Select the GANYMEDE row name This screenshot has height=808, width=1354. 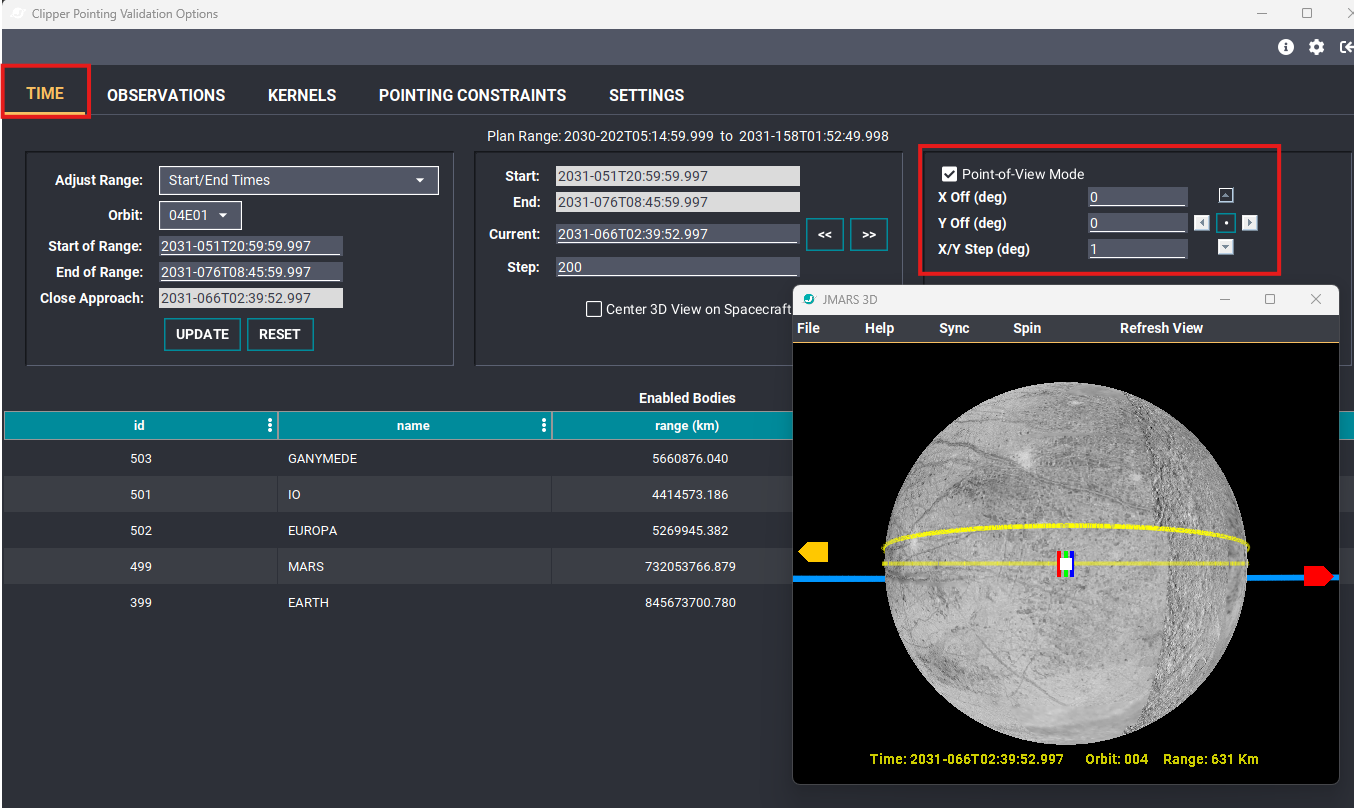coord(322,458)
